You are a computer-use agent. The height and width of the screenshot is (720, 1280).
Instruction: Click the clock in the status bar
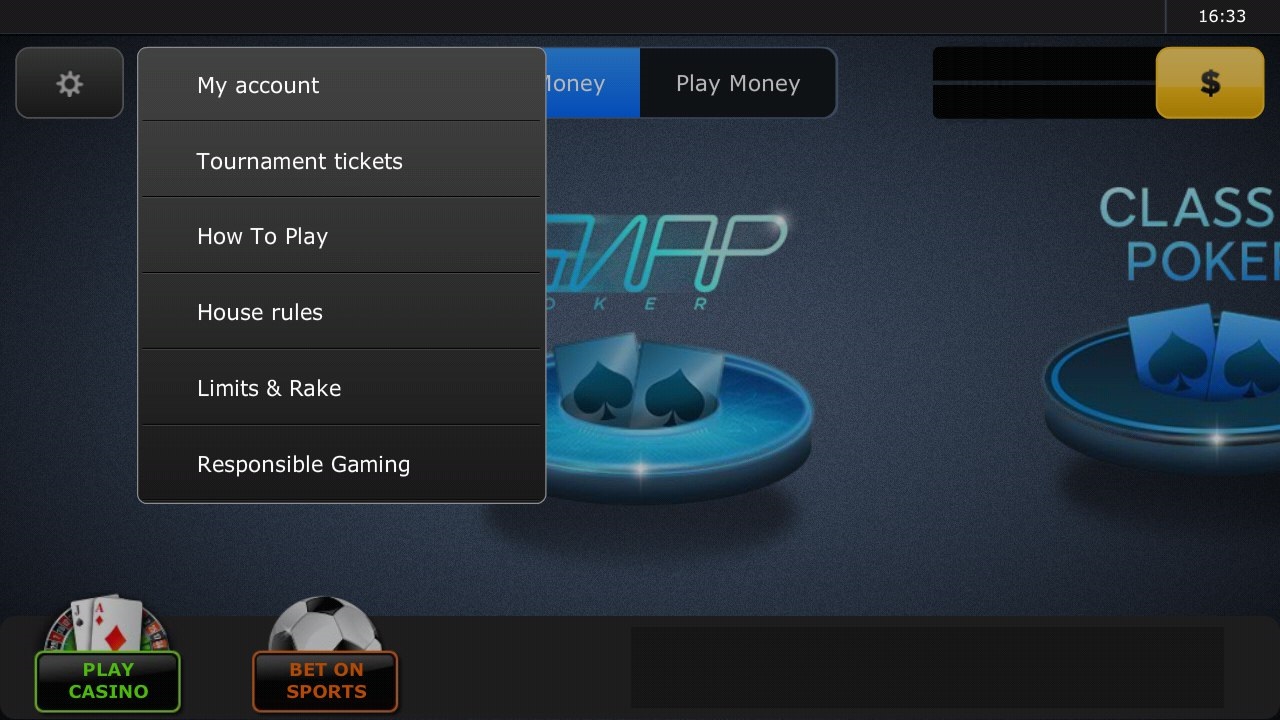1222,16
